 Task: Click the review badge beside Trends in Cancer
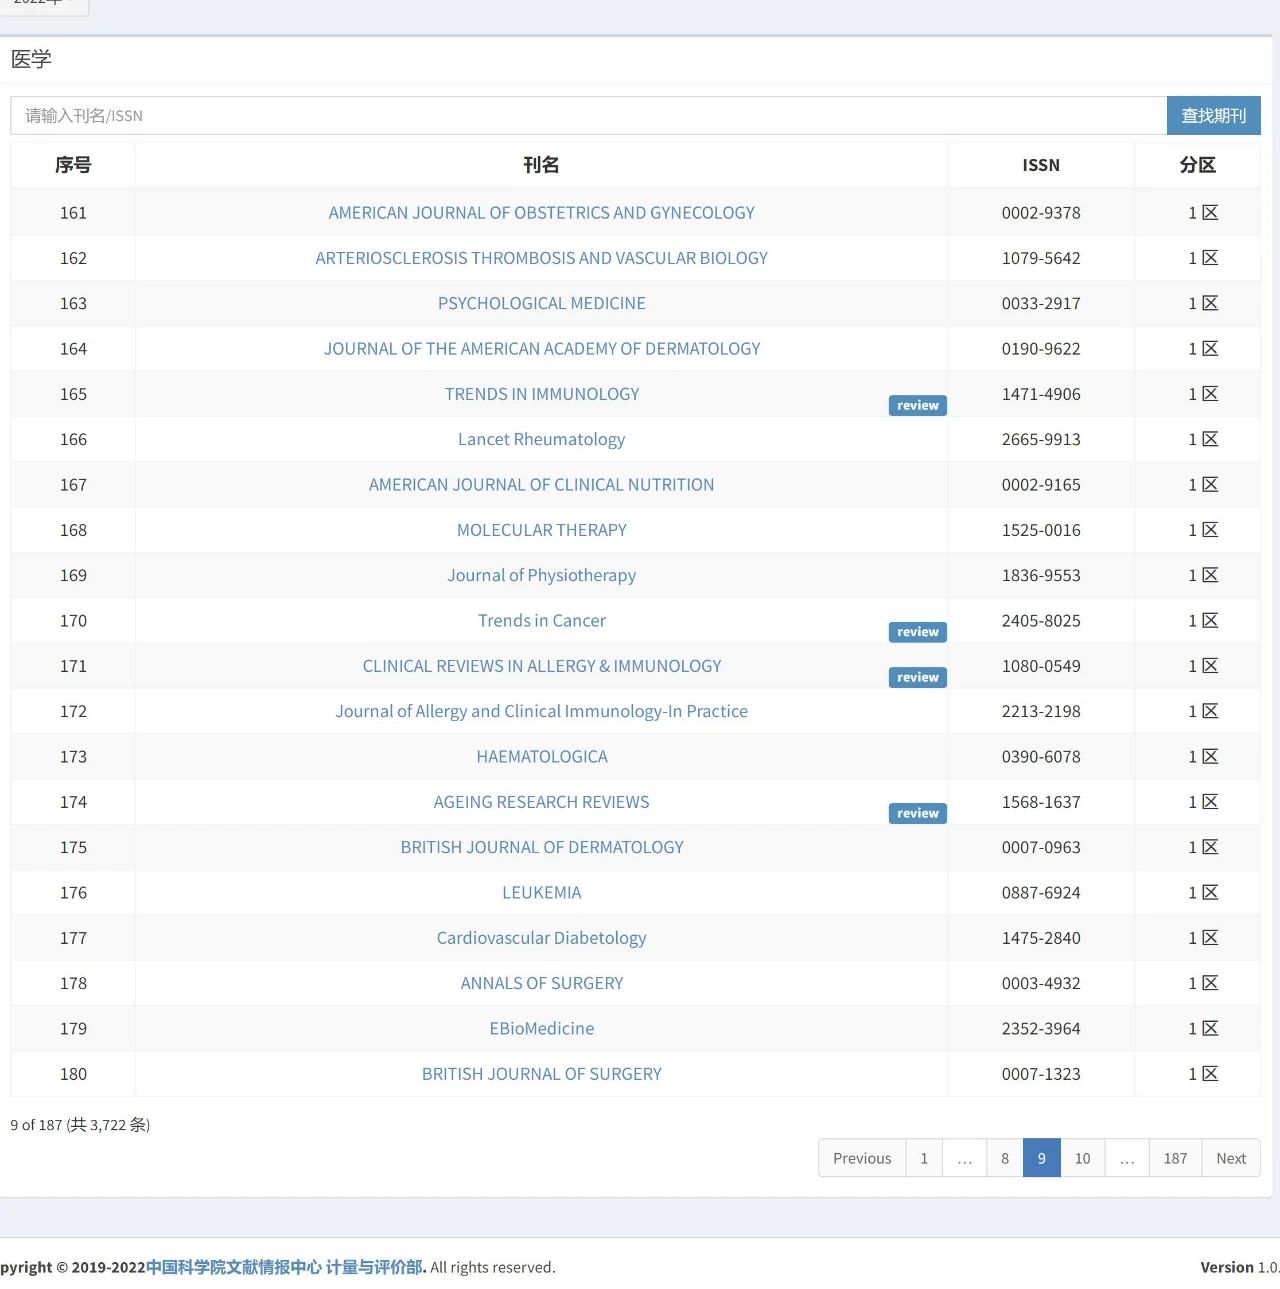coord(917,632)
